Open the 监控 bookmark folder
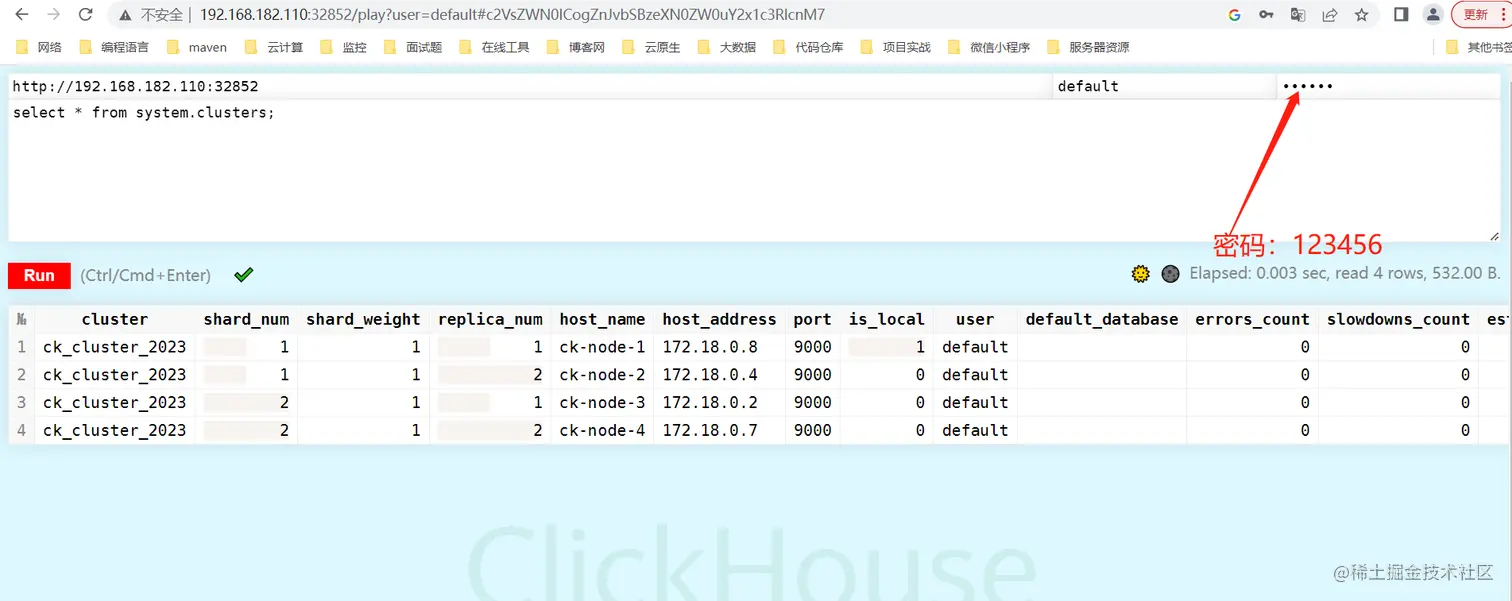Viewport: 1512px width, 601px height. [x=343, y=47]
